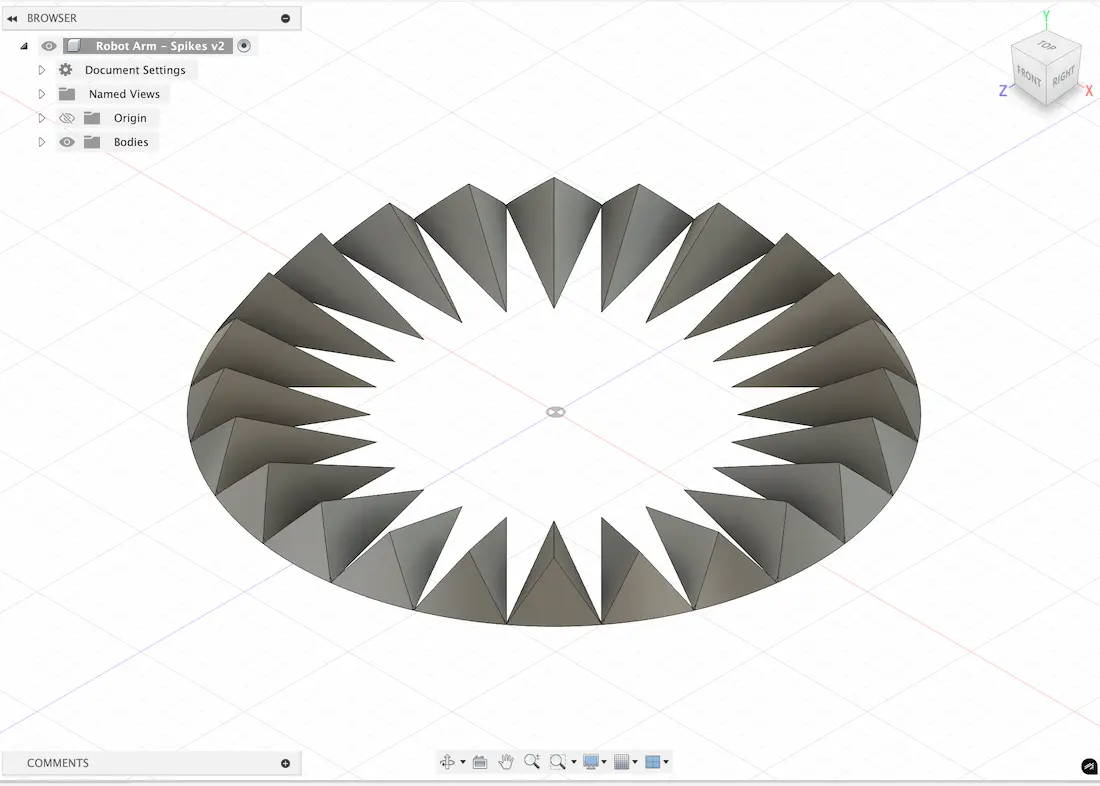Click the Look At icon
1100x786 pixels.
(480, 762)
